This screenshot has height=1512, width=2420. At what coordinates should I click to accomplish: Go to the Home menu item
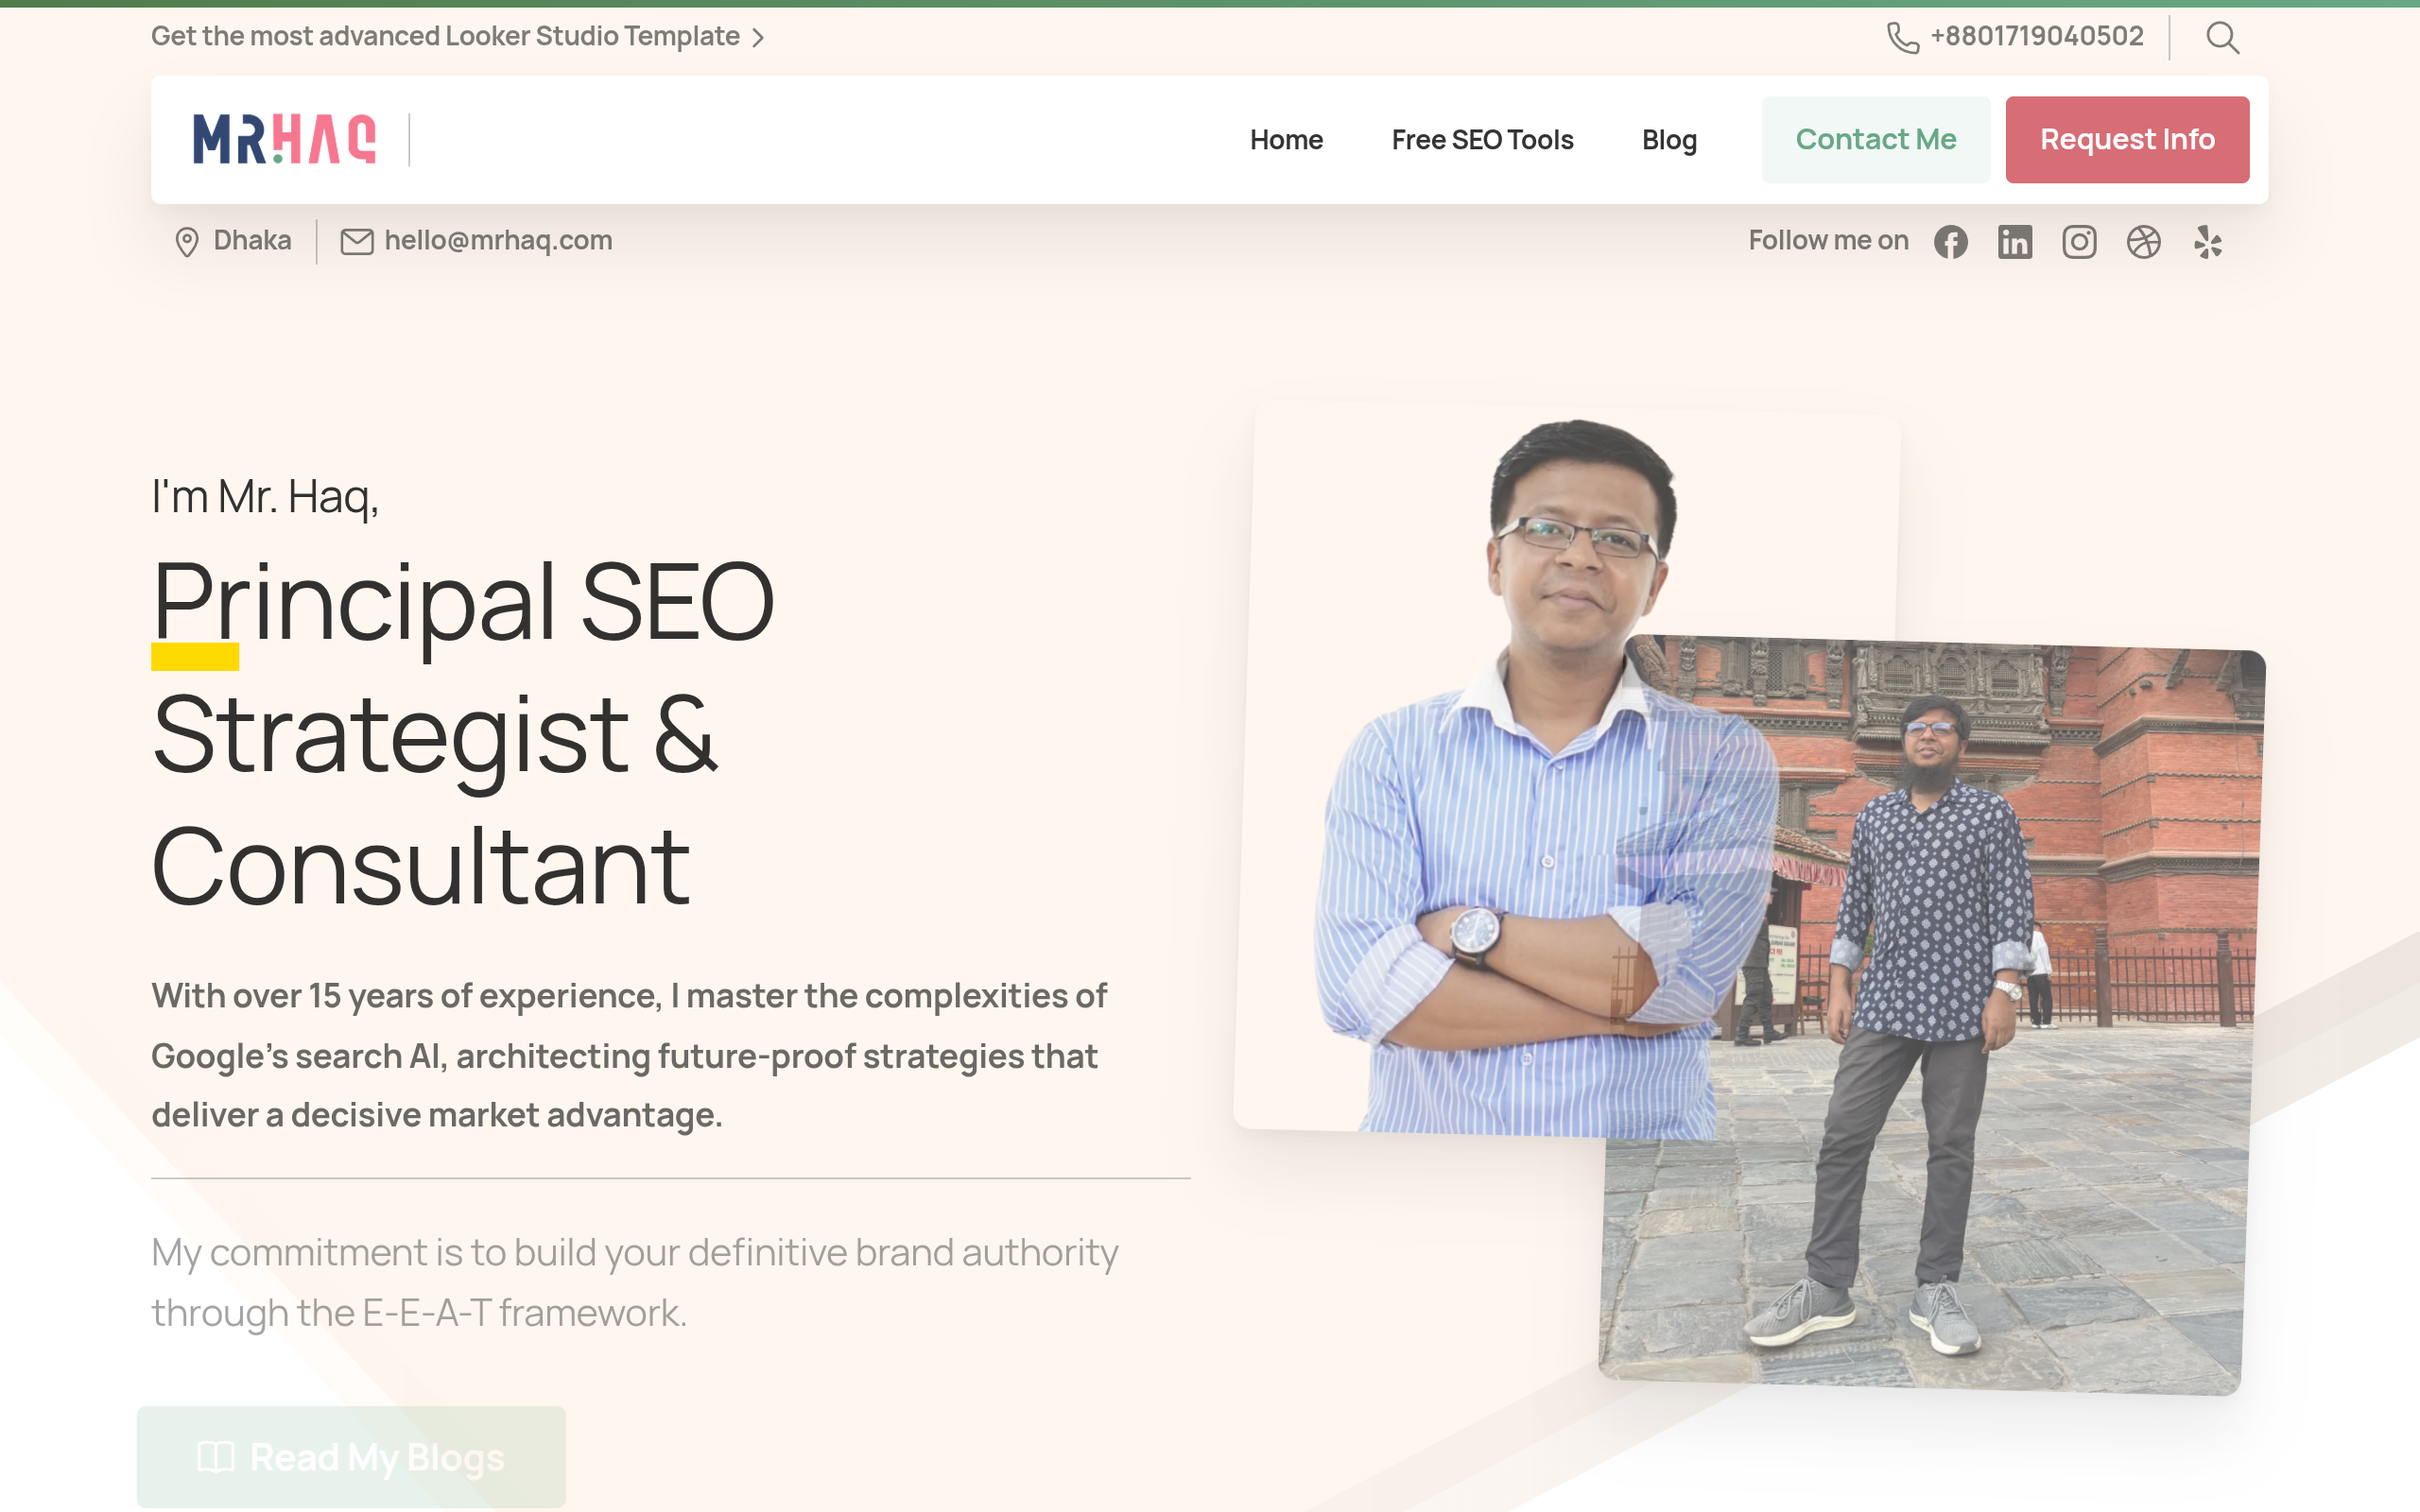tap(1286, 140)
